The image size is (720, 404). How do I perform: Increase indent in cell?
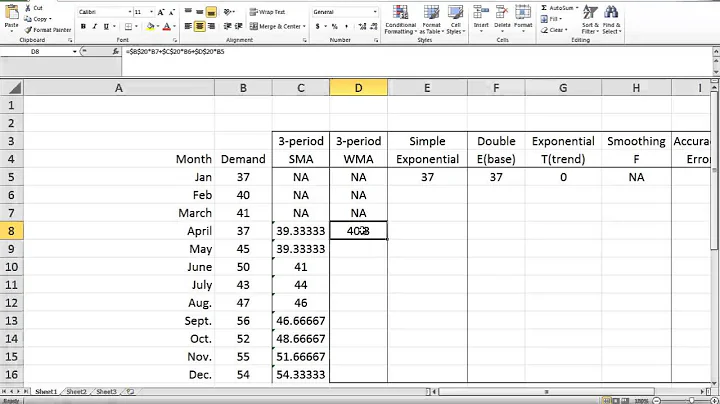pos(239,27)
